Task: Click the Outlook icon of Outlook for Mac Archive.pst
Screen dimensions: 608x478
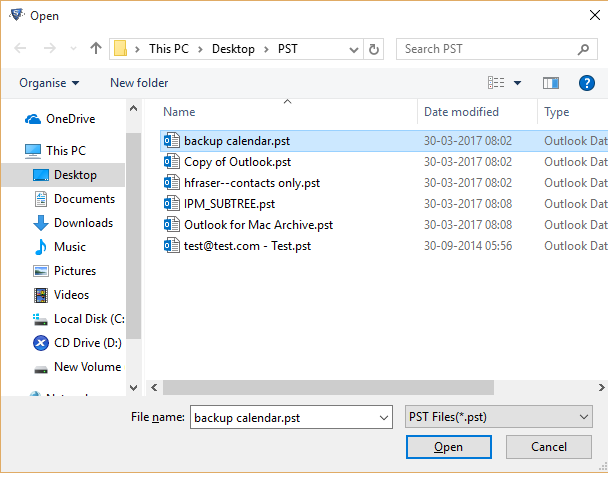Action: [x=171, y=224]
